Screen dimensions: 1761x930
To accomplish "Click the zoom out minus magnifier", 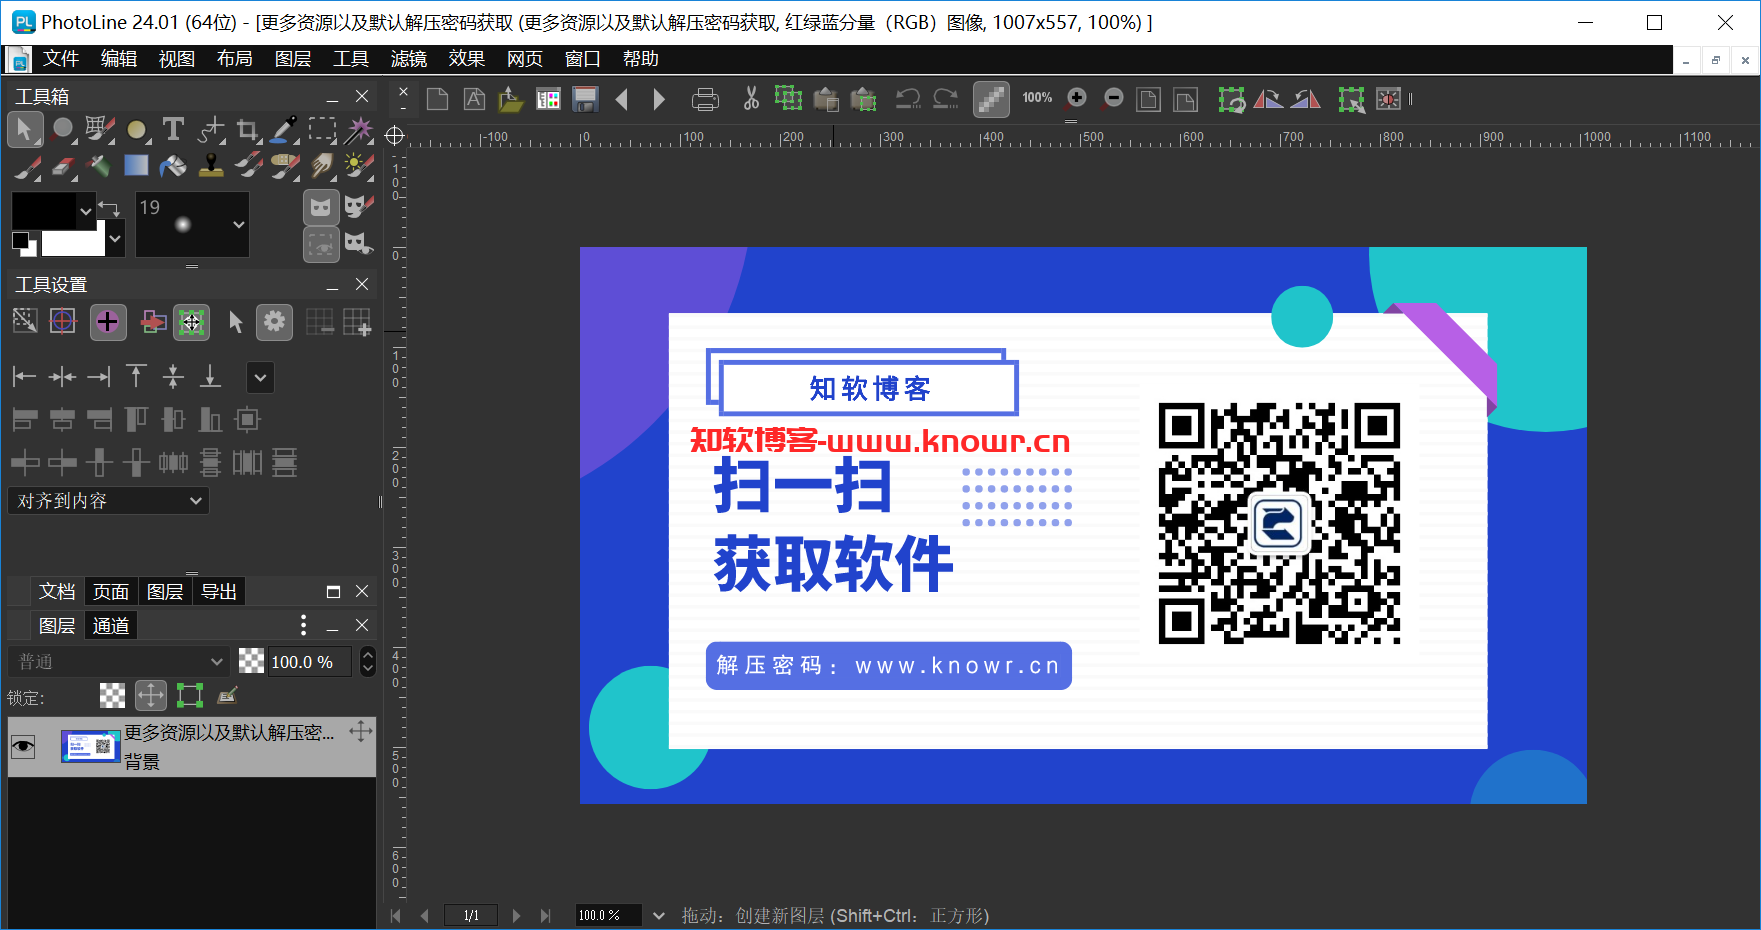I will tap(1113, 98).
